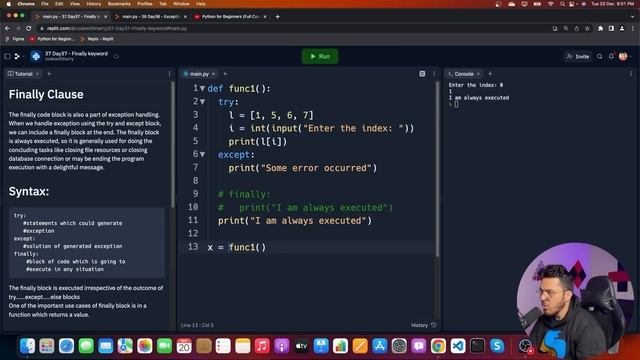Open the Apple menu
Viewport: 640px width, 360px height.
pos(9,4)
